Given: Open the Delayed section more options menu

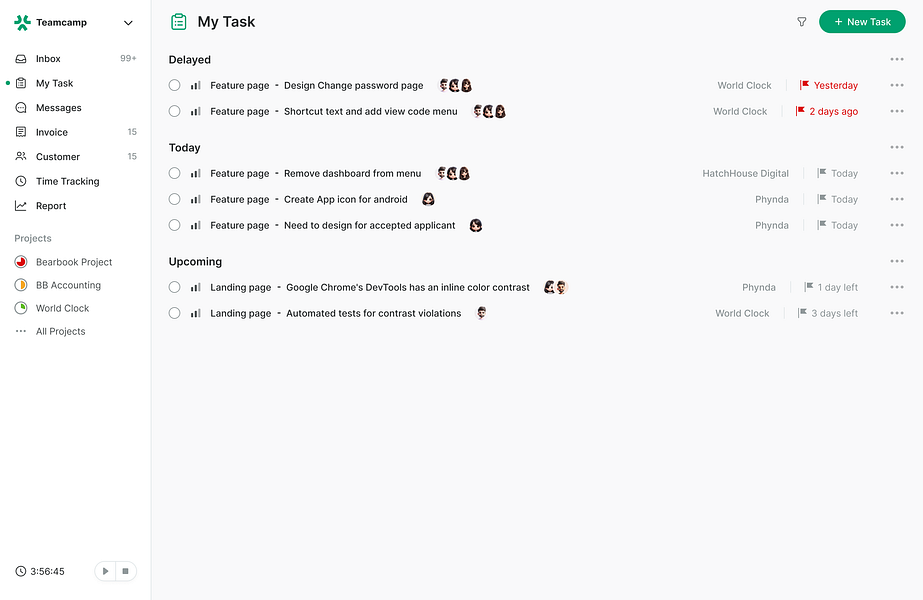Looking at the screenshot, I should click(897, 59).
